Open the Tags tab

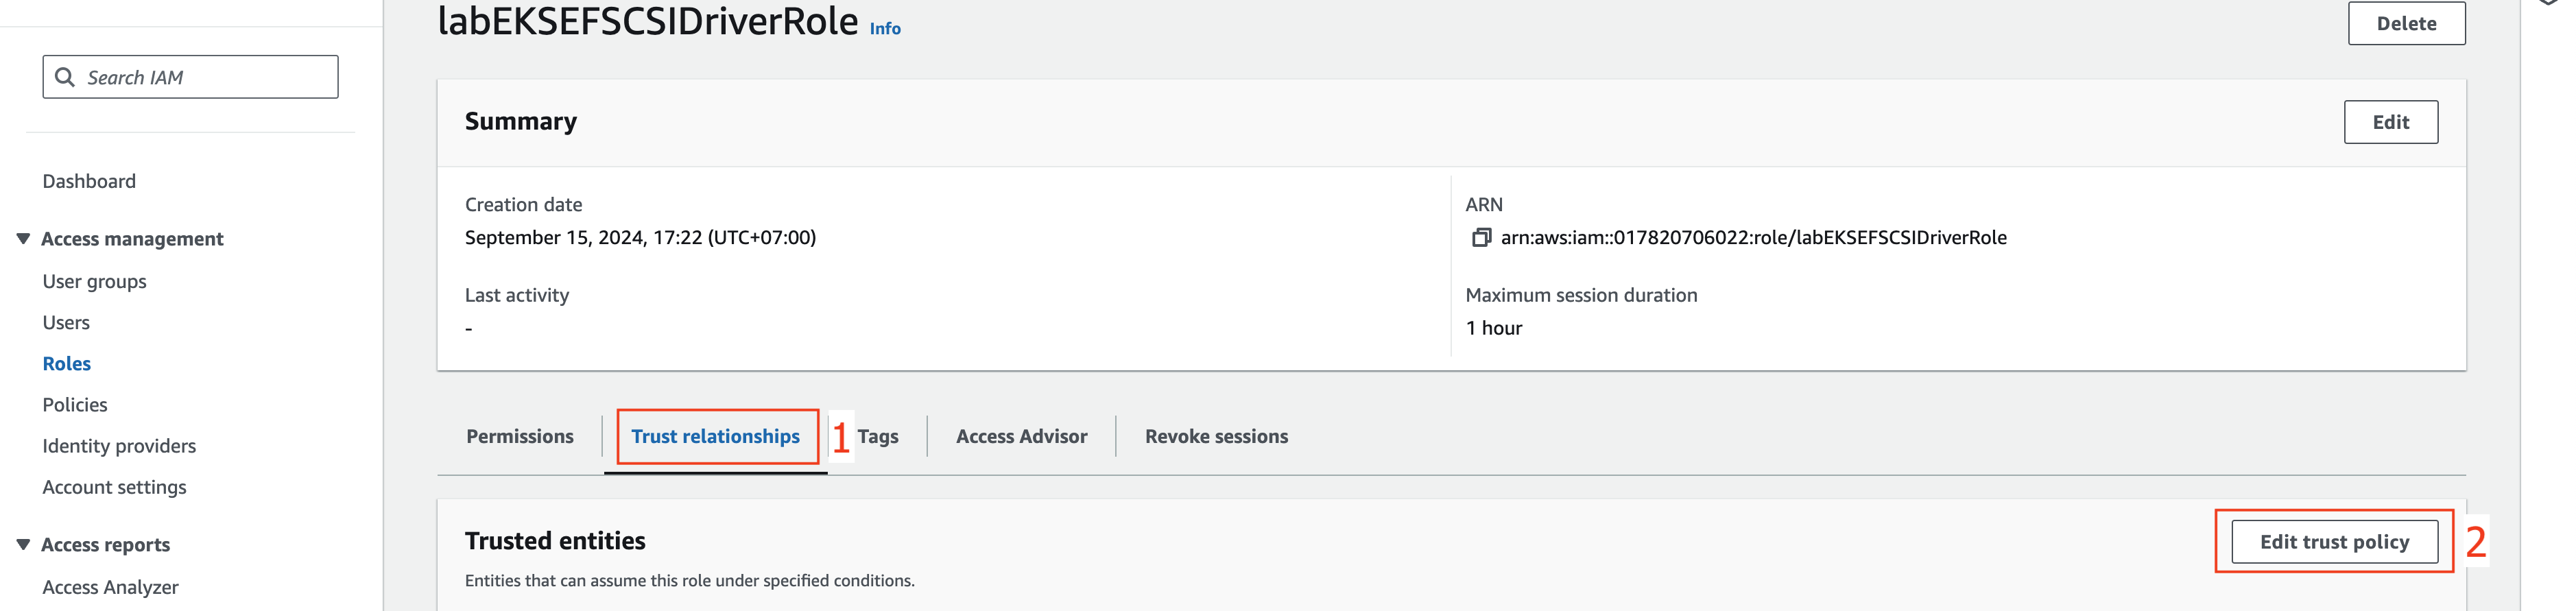click(x=878, y=436)
